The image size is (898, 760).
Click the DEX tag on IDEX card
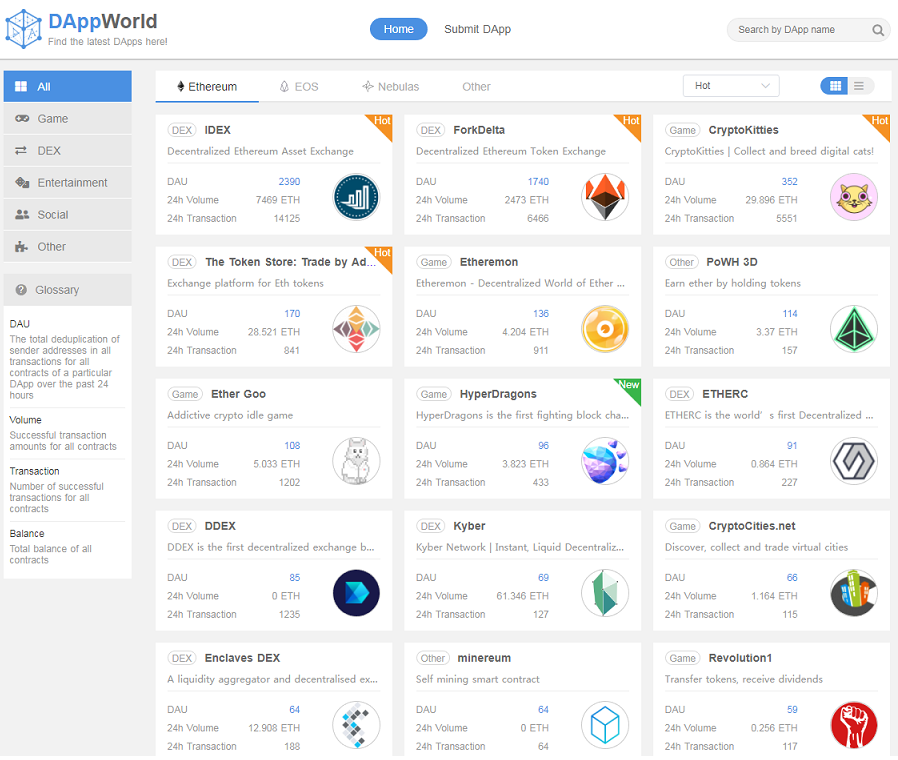click(x=182, y=131)
